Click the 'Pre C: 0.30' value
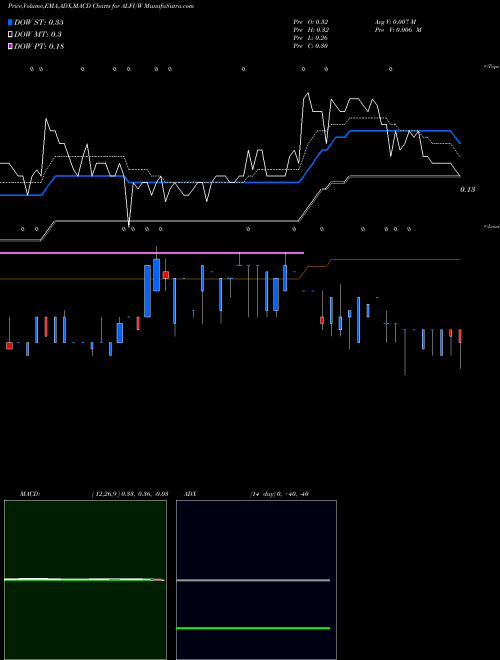Image resolution: width=500 pixels, height=660 pixels. (x=311, y=46)
